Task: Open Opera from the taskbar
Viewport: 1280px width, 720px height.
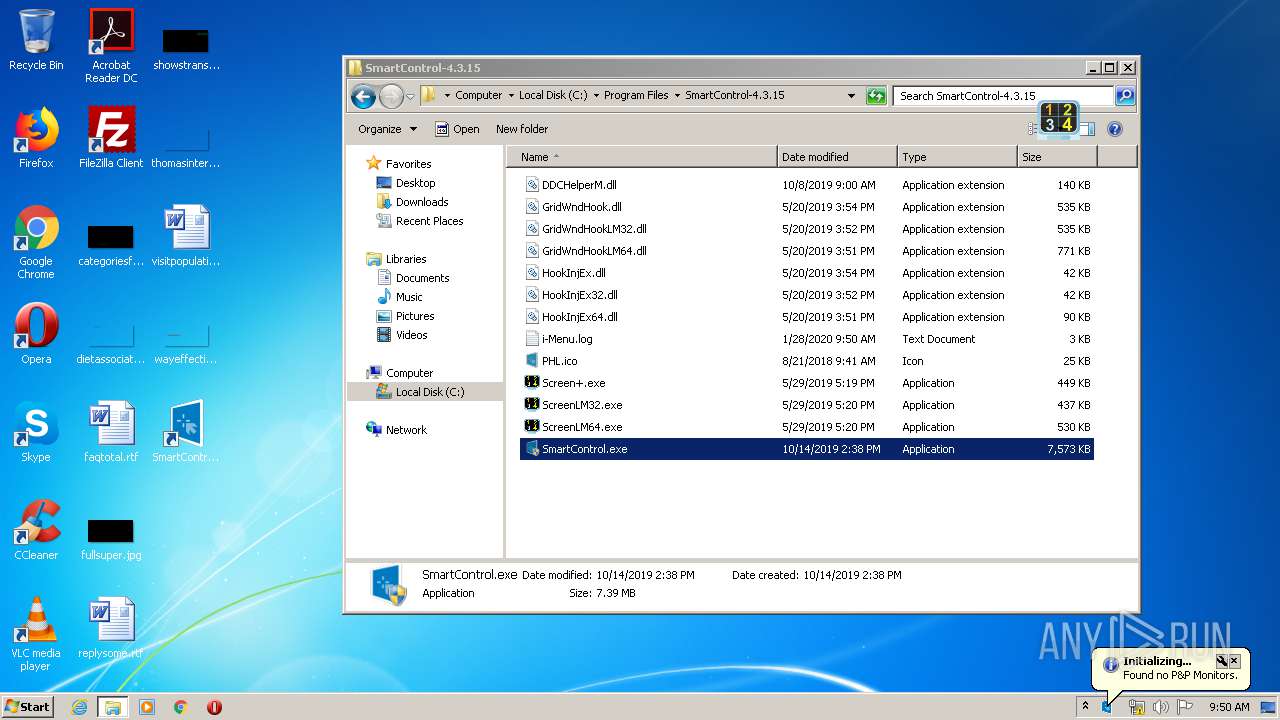Action: tap(214, 707)
